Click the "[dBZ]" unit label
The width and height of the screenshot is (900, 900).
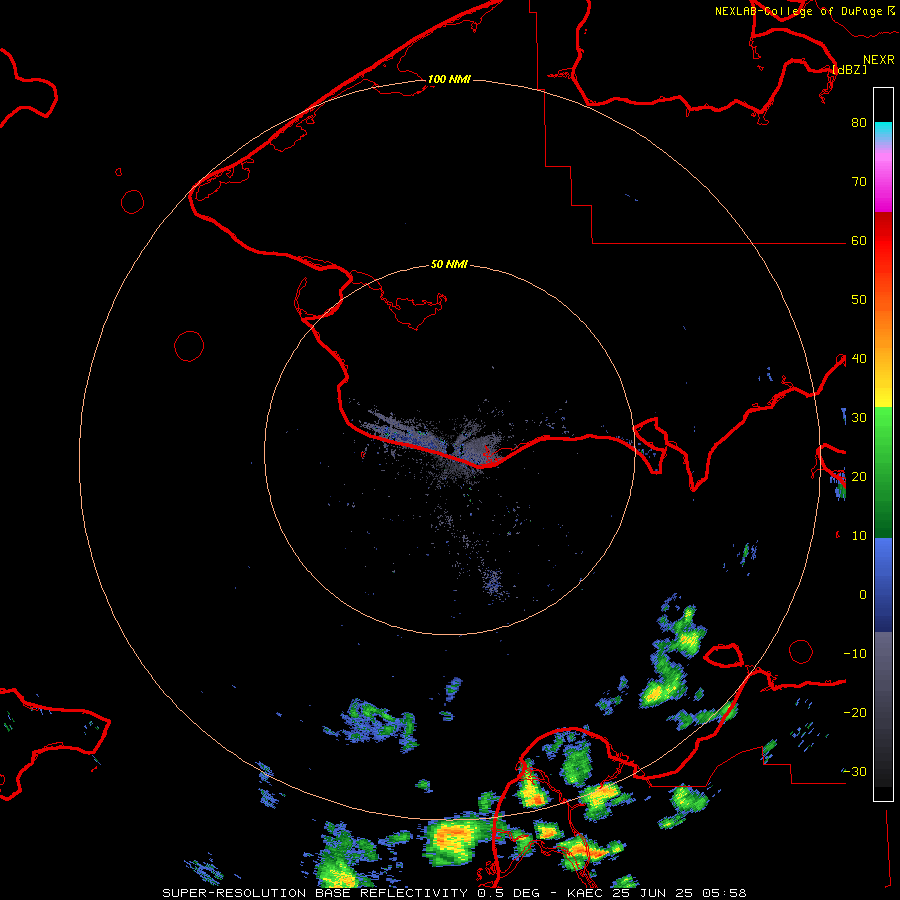(849, 69)
